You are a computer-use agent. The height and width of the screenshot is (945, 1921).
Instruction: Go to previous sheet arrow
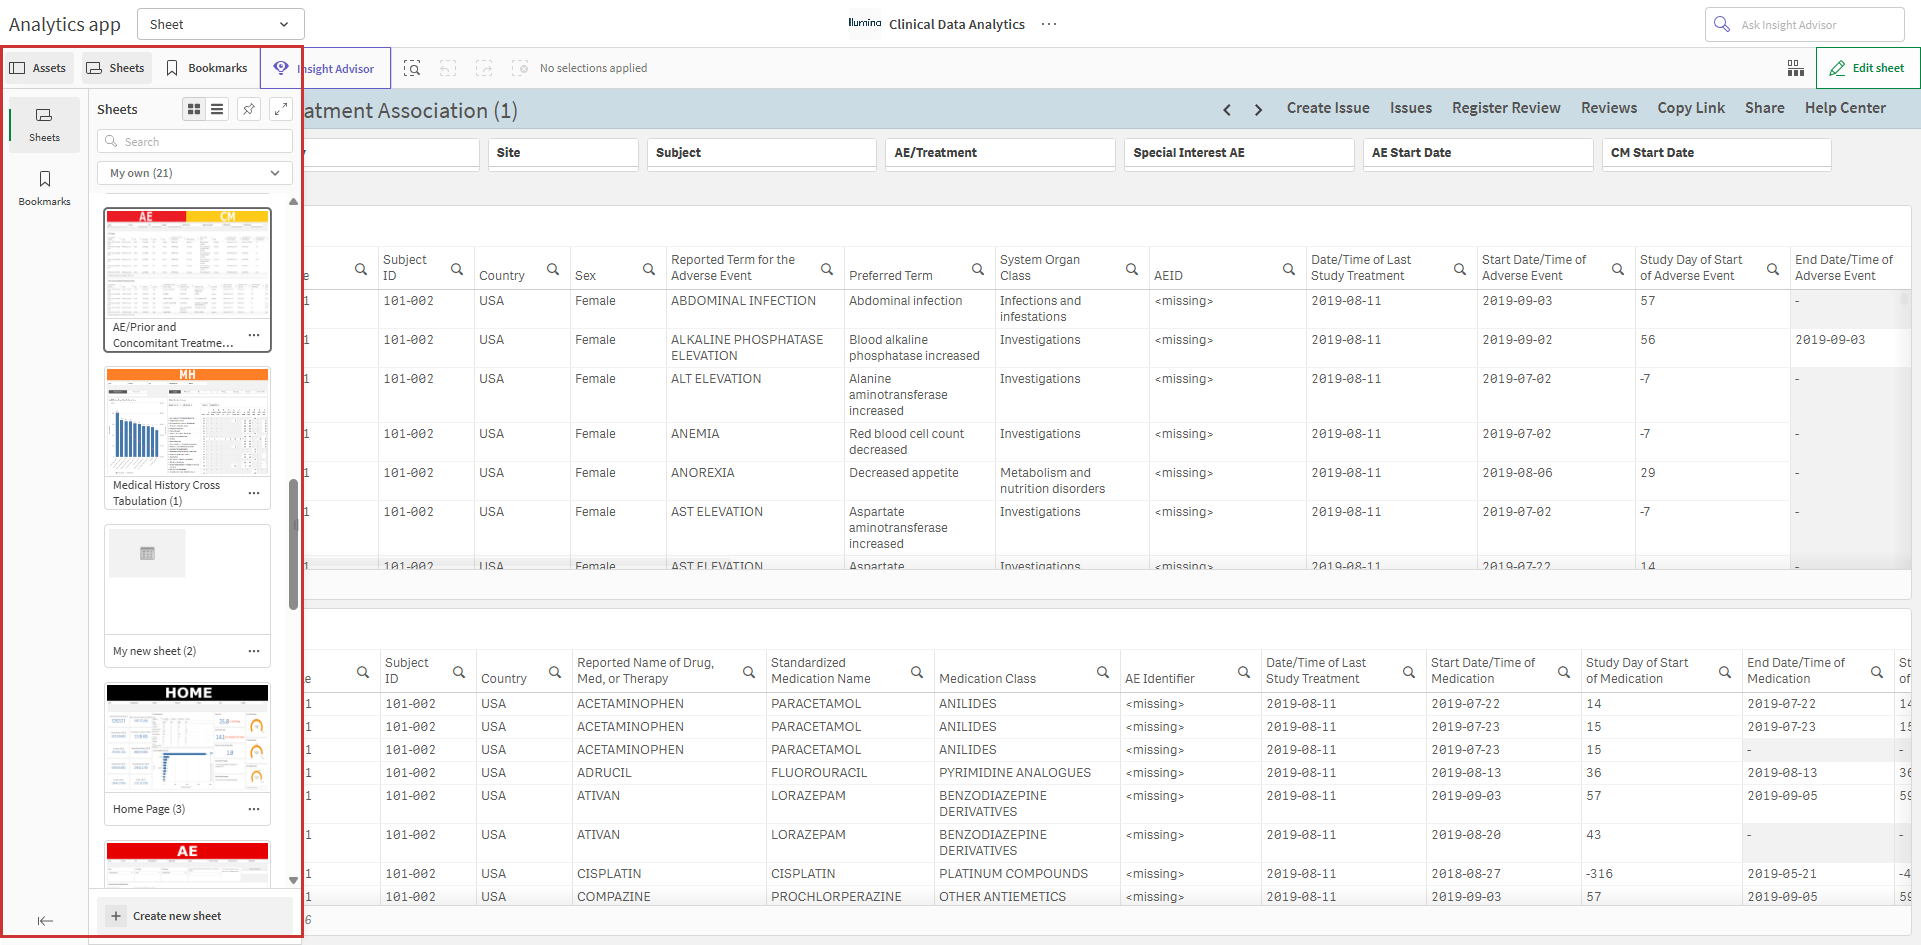click(x=1227, y=109)
